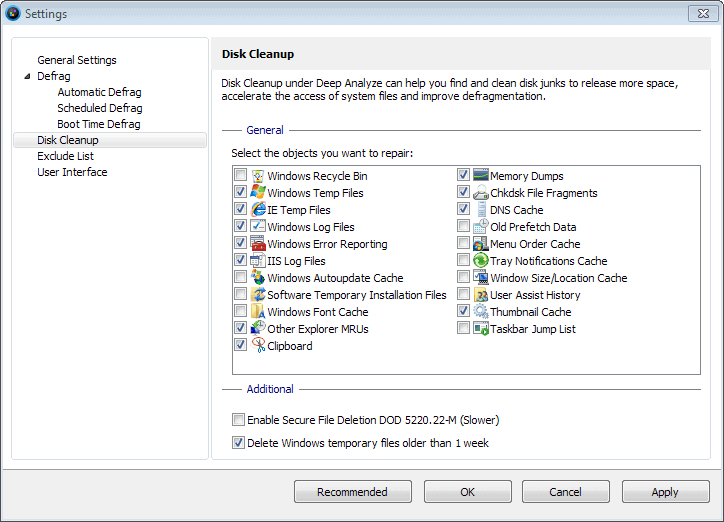The width and height of the screenshot is (724, 522).
Task: Click the Windows Error Reporting toolbox icon
Action: (x=258, y=244)
